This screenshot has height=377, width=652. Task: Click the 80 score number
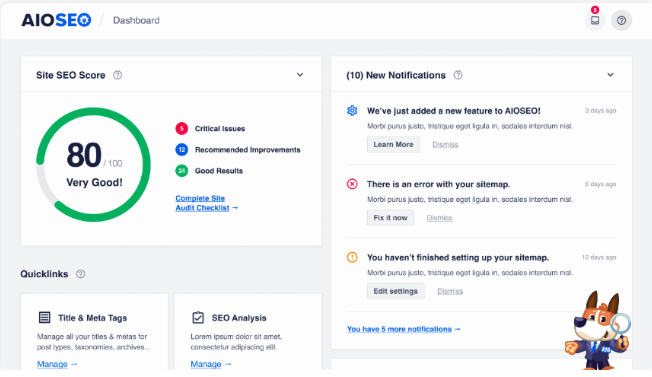pos(84,155)
